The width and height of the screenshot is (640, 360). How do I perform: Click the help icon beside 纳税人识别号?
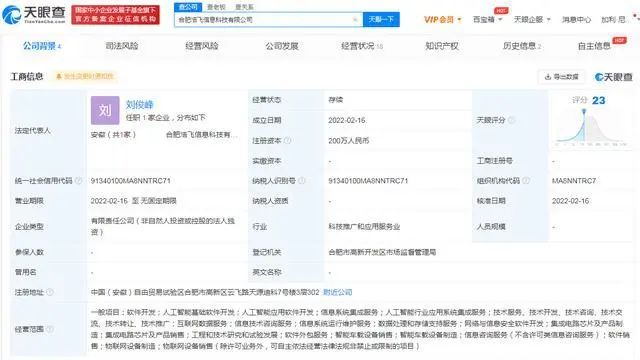click(x=302, y=180)
